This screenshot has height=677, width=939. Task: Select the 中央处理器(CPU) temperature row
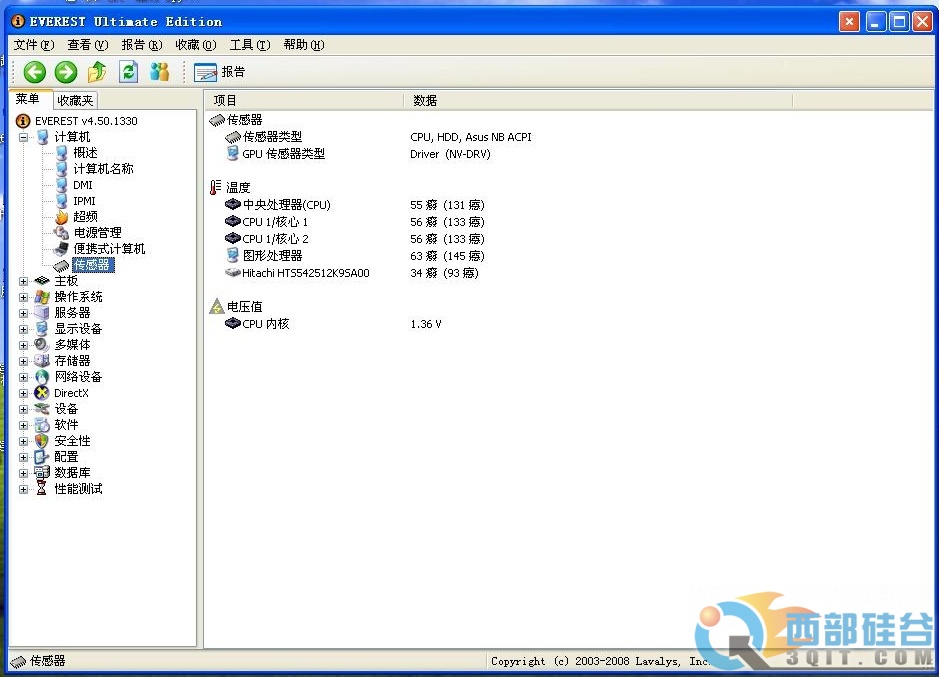355,205
